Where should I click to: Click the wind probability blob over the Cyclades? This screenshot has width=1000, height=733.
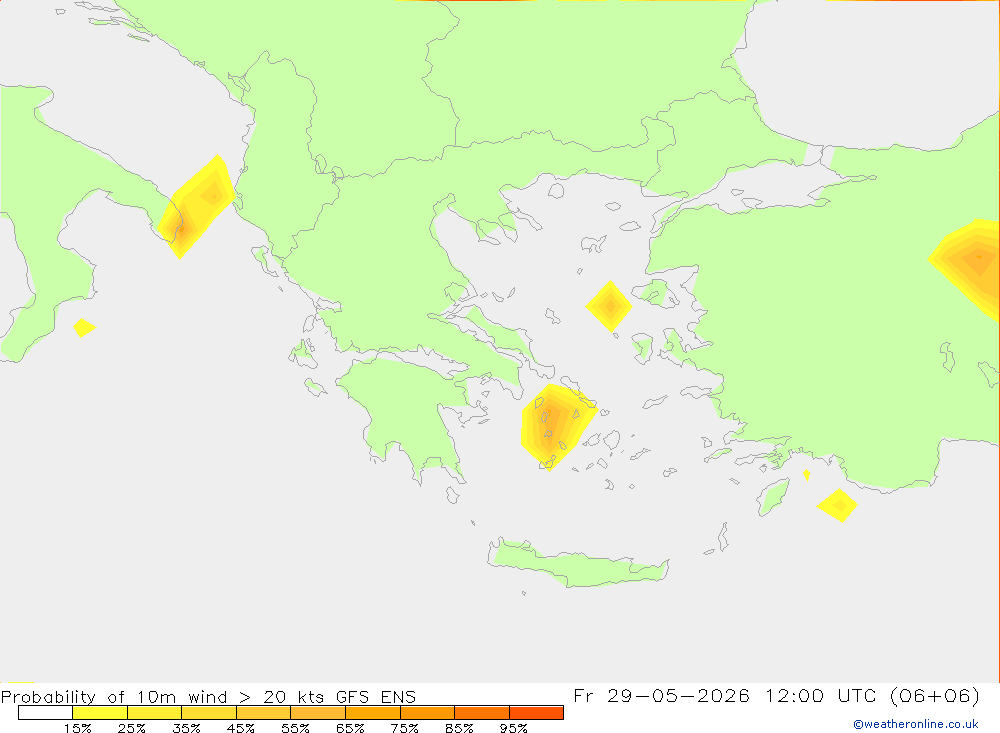(x=555, y=426)
